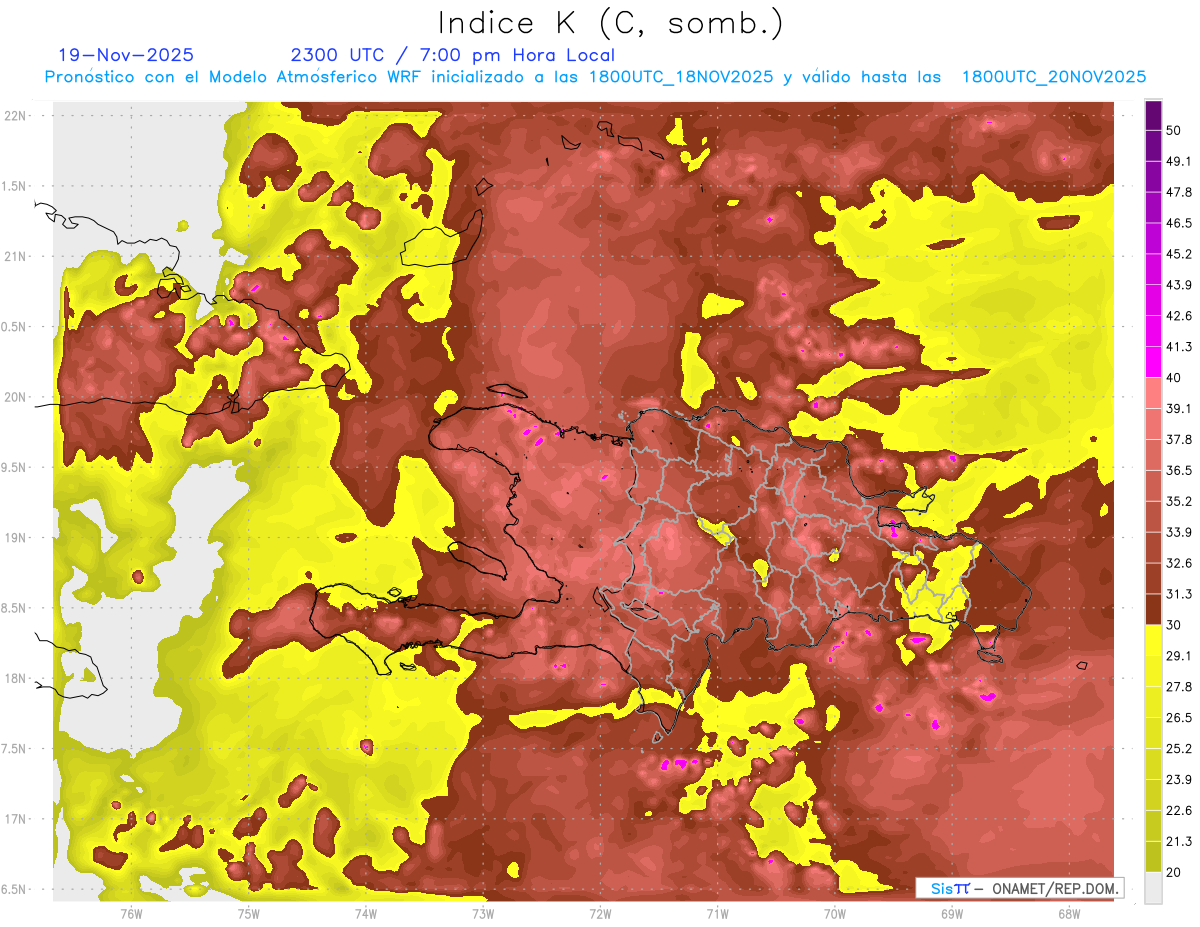Click the "20N" latitude label
The width and height of the screenshot is (1200, 927).
(15, 397)
